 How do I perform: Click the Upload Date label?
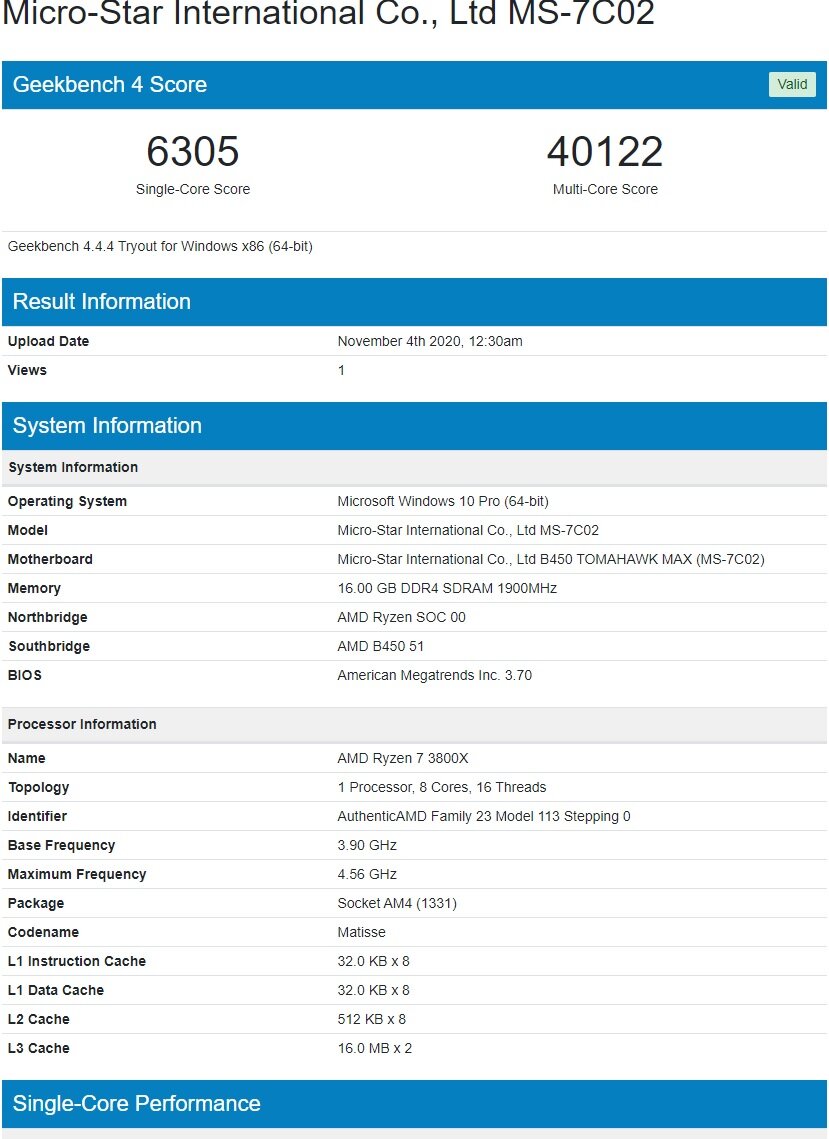click(48, 341)
